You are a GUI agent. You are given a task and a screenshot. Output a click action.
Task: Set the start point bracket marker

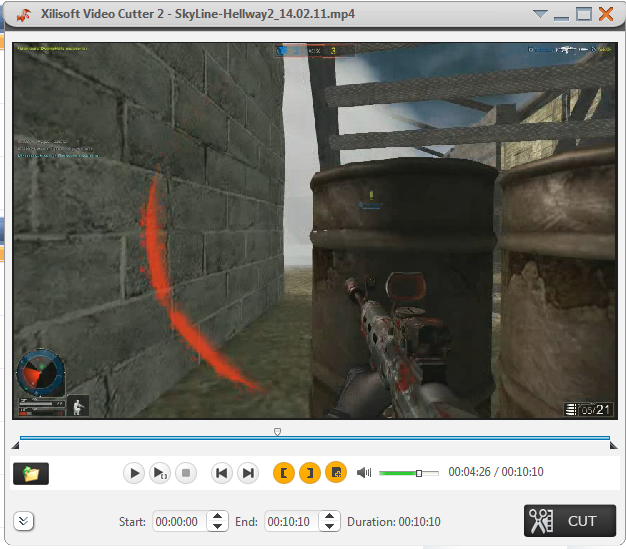(x=284, y=473)
